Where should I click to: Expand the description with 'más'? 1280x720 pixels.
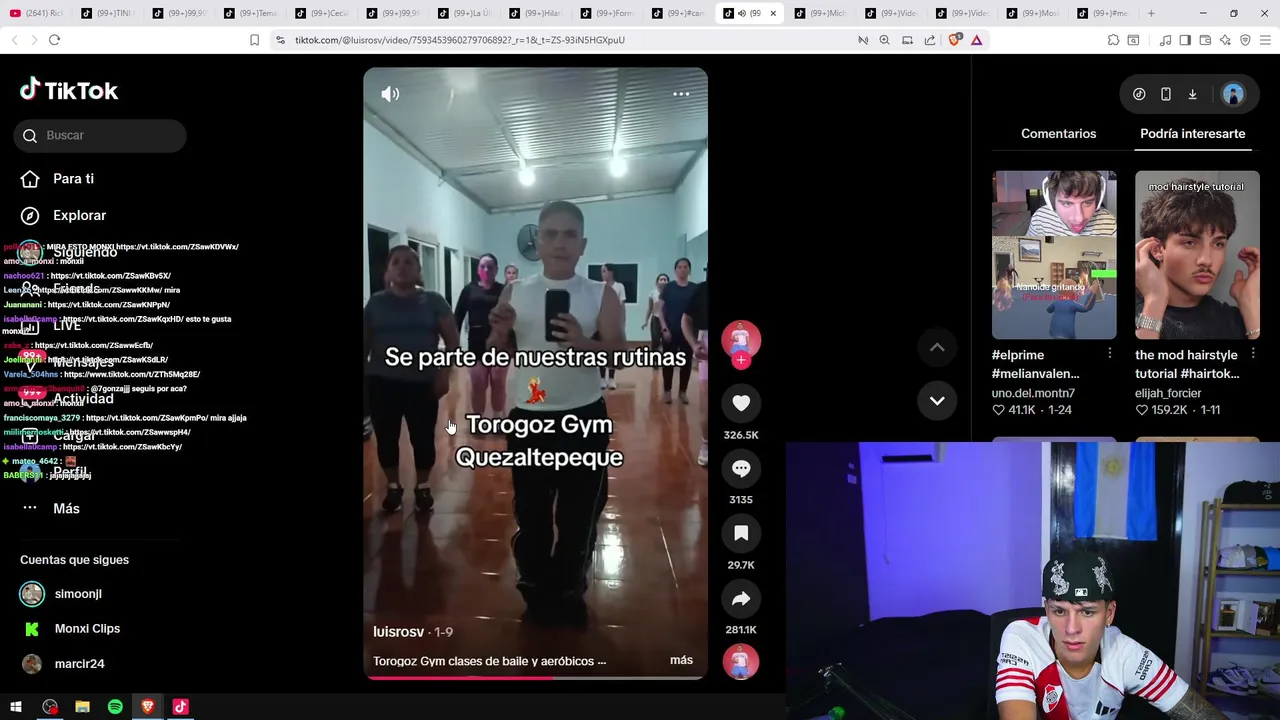click(x=681, y=660)
